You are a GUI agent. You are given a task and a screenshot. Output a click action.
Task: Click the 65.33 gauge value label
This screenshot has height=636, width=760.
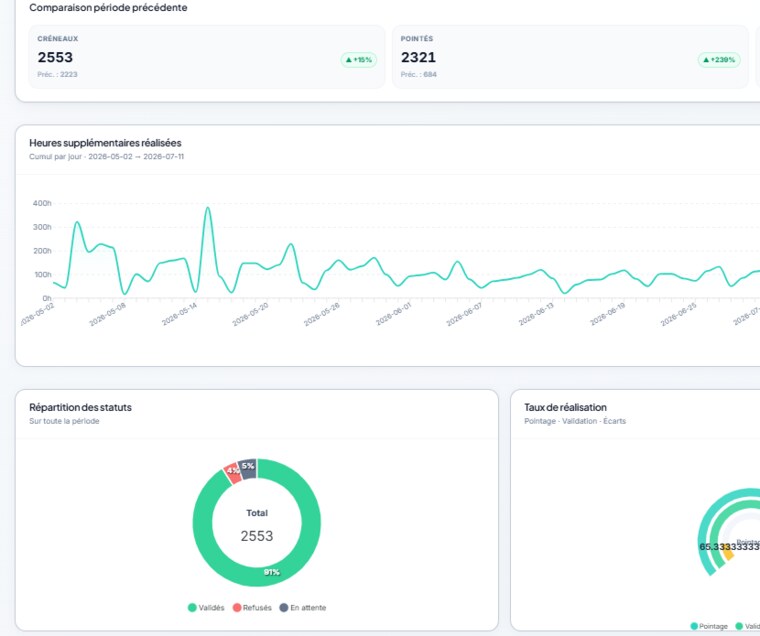click(x=729, y=547)
